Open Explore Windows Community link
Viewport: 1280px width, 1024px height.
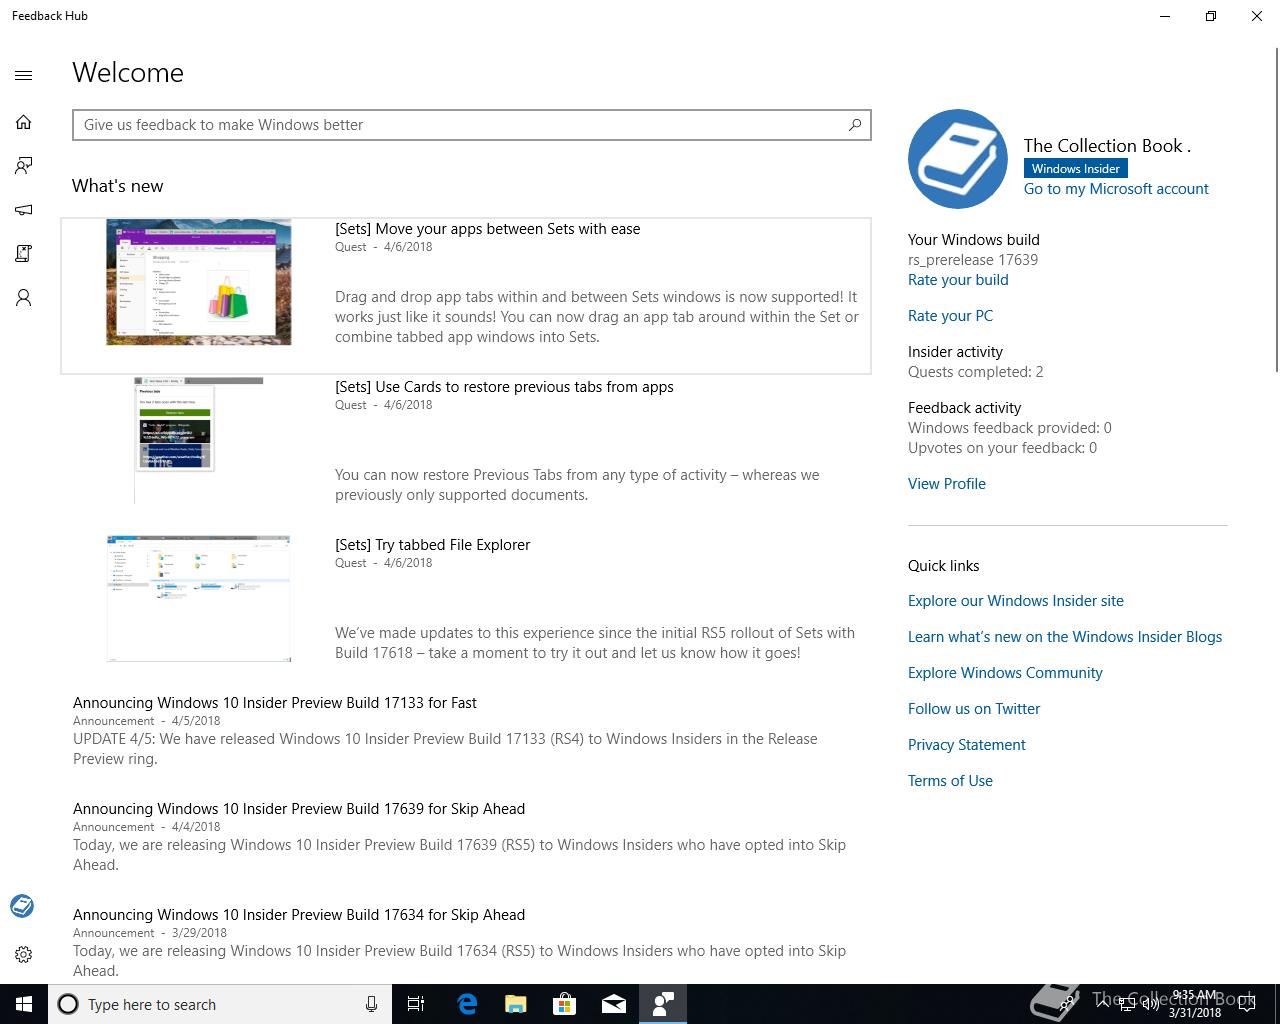pyautogui.click(x=1005, y=673)
